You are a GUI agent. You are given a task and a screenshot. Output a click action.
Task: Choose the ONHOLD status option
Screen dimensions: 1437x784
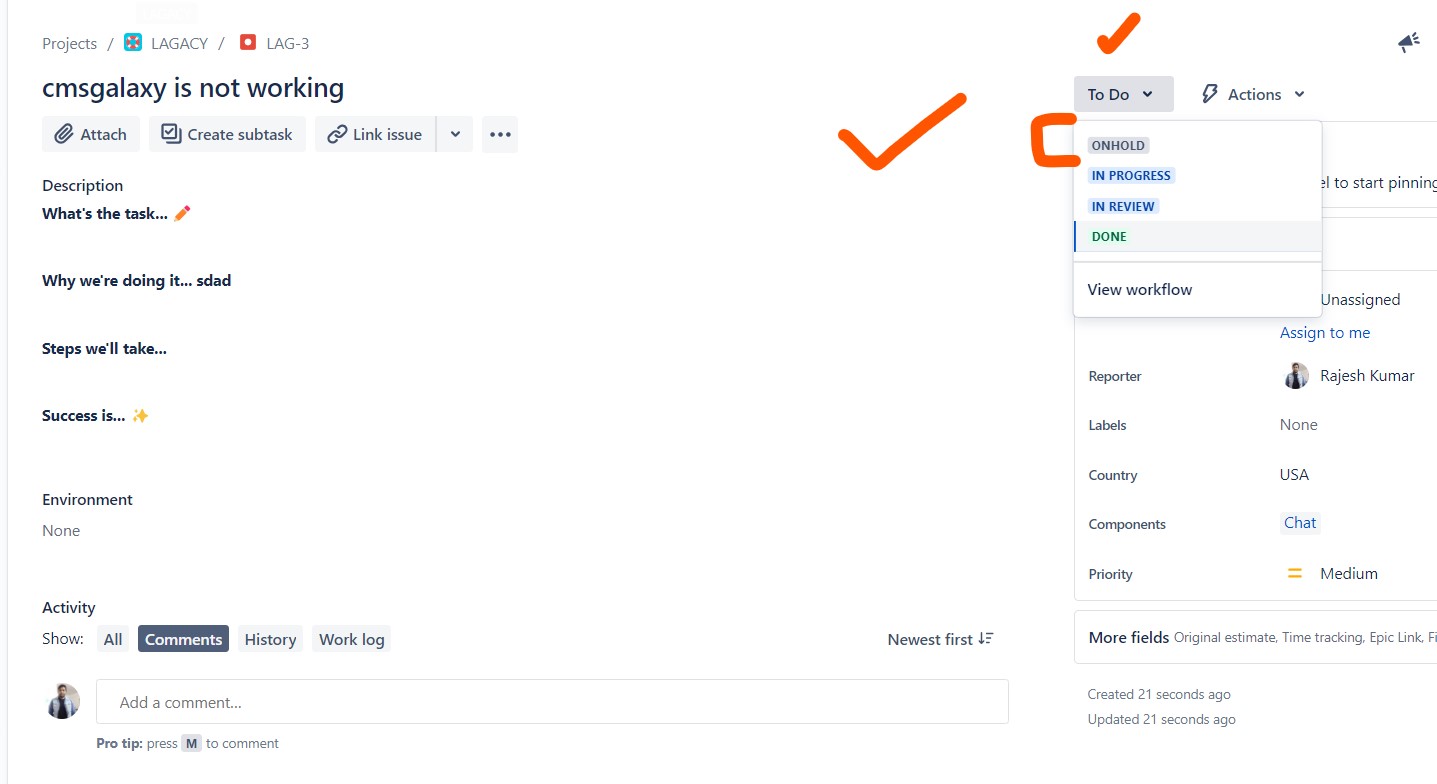pyautogui.click(x=1118, y=146)
